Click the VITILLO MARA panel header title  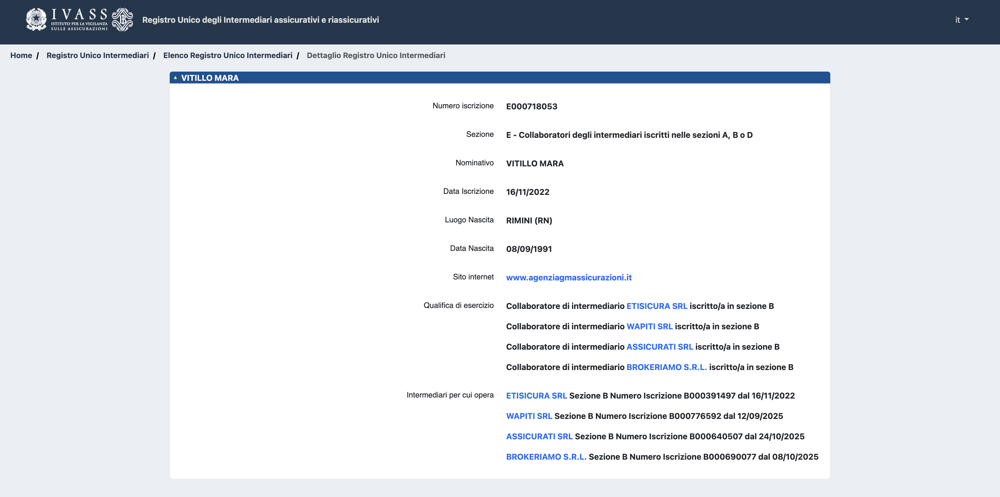[210, 78]
